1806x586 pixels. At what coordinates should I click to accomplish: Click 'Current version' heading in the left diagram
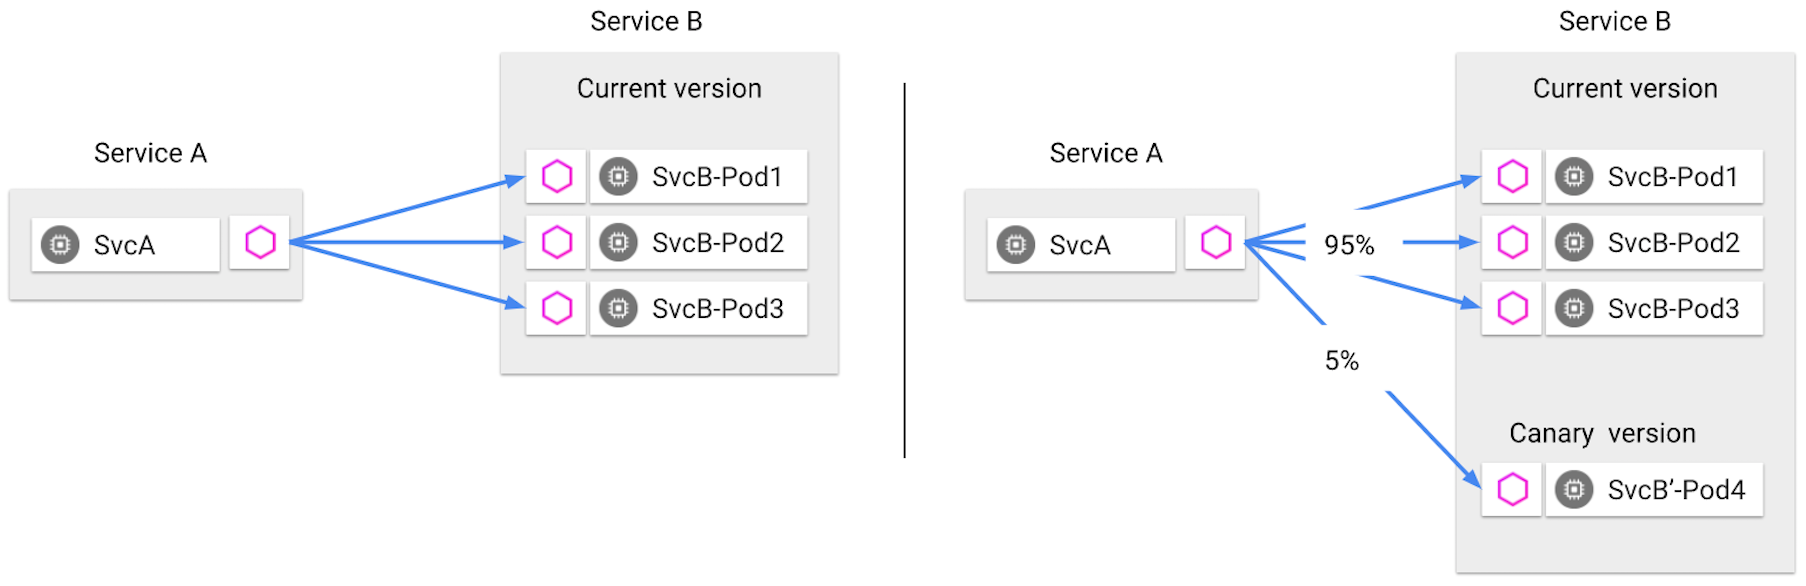pyautogui.click(x=669, y=89)
